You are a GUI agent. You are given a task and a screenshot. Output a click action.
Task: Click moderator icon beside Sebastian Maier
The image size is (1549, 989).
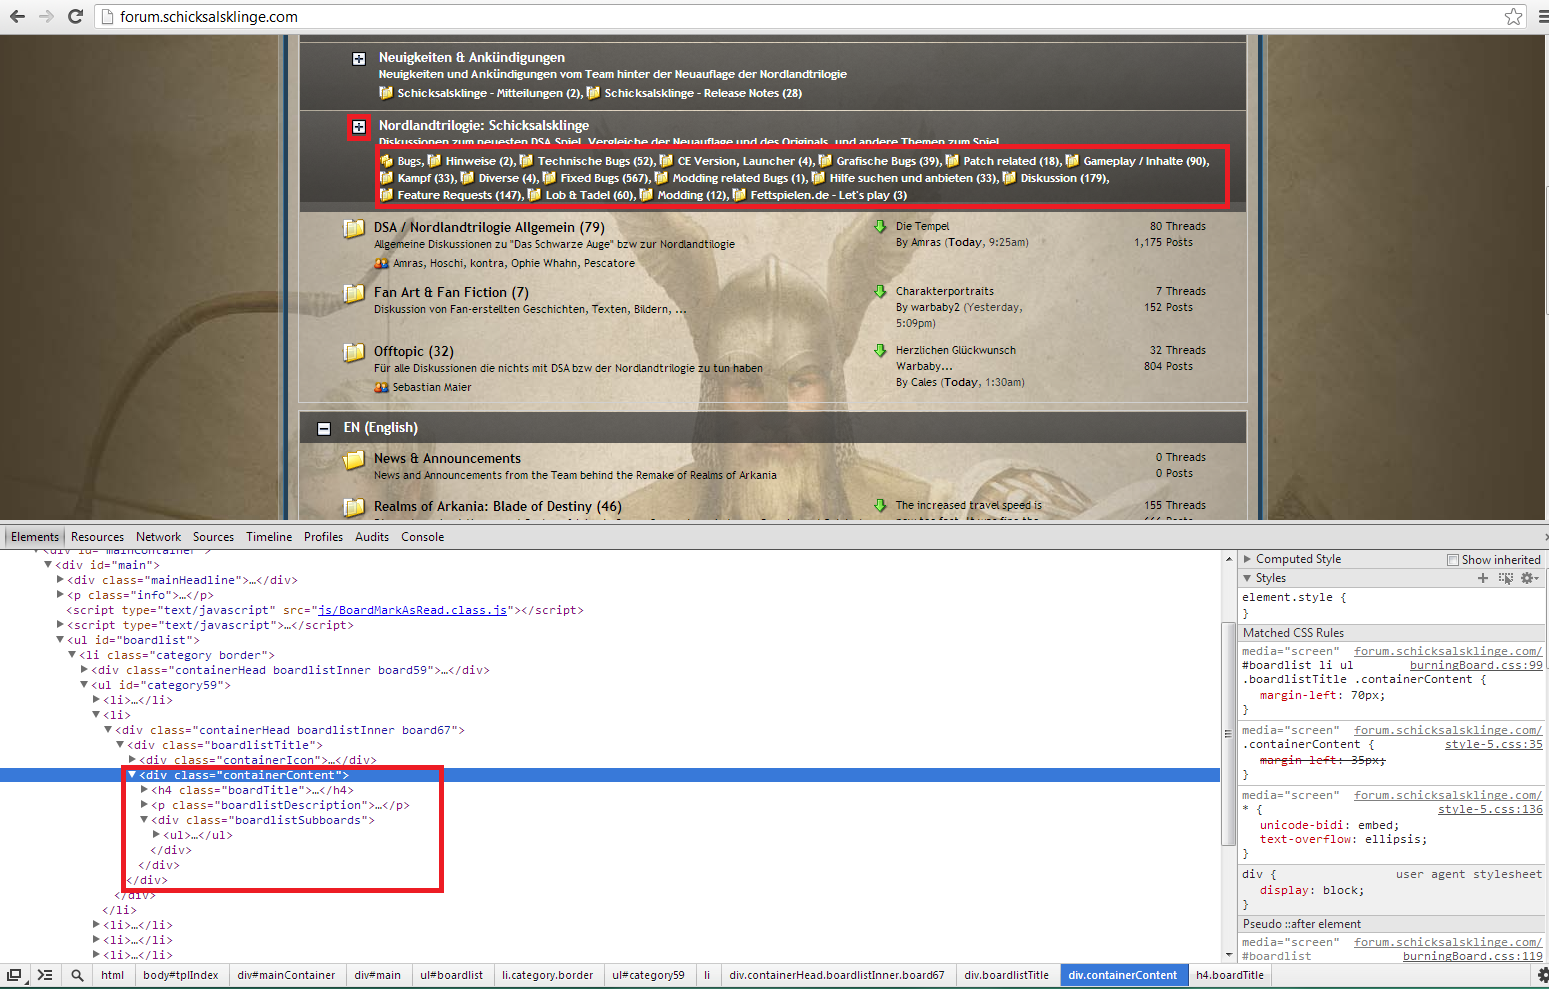click(381, 387)
